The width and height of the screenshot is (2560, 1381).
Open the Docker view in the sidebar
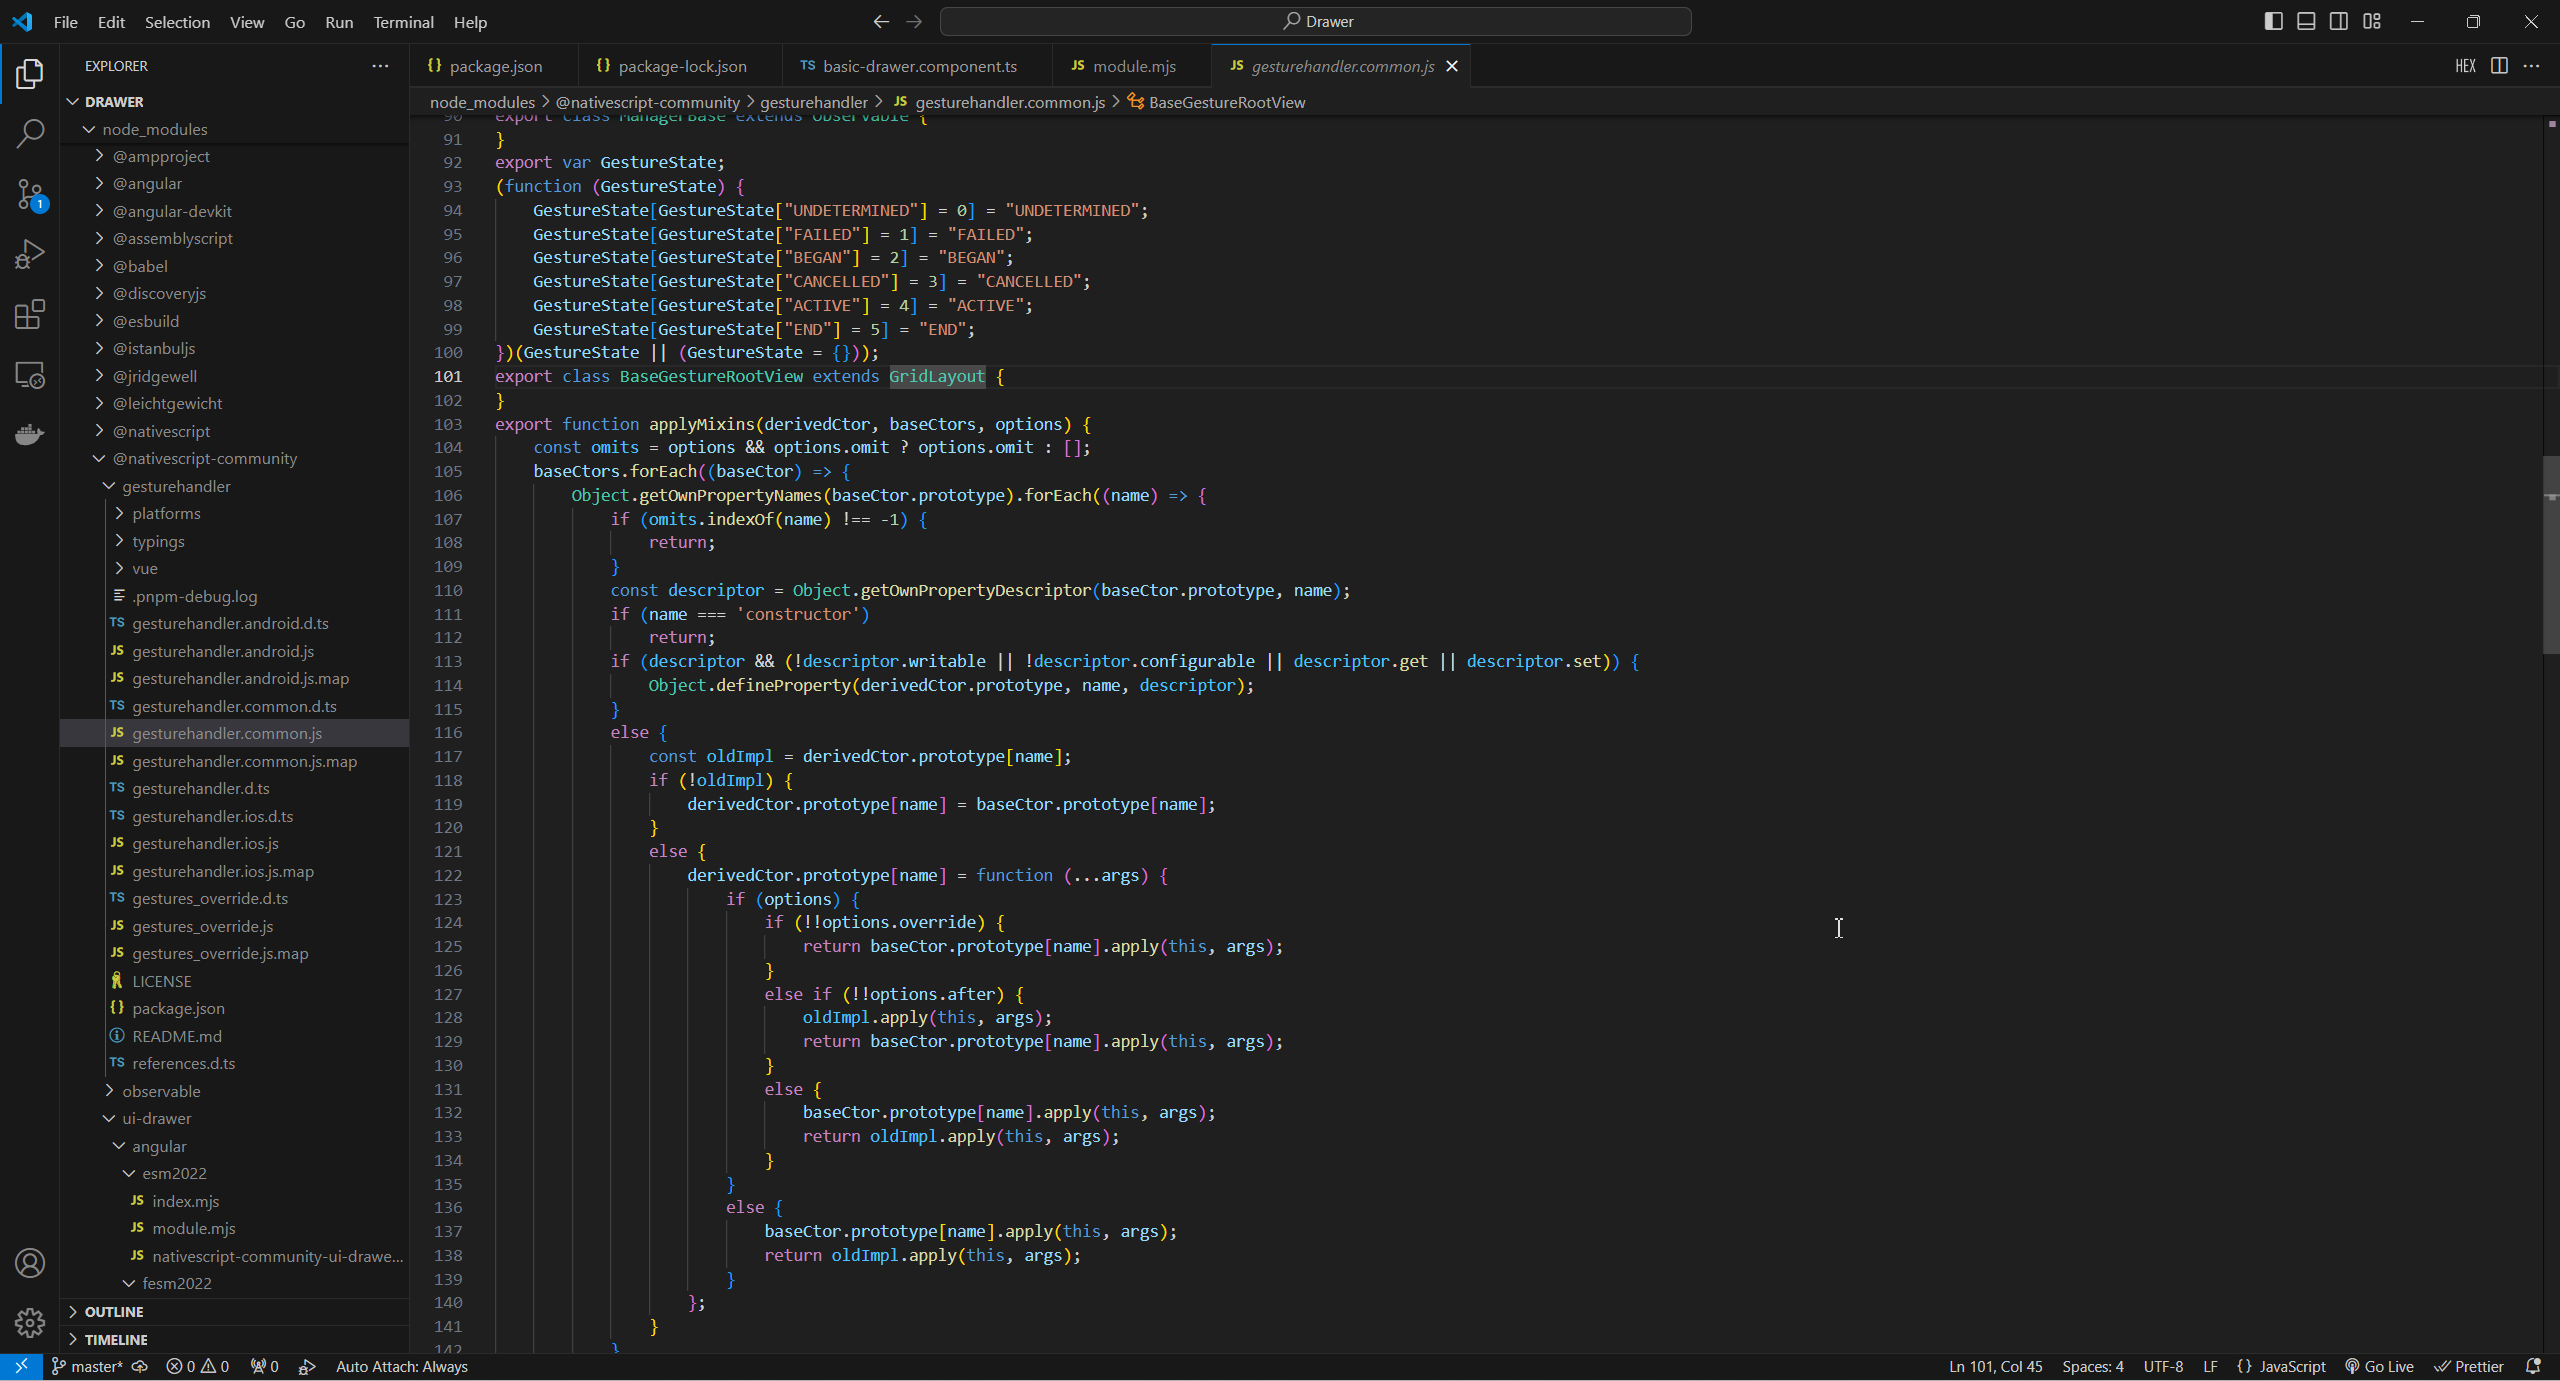[x=29, y=434]
